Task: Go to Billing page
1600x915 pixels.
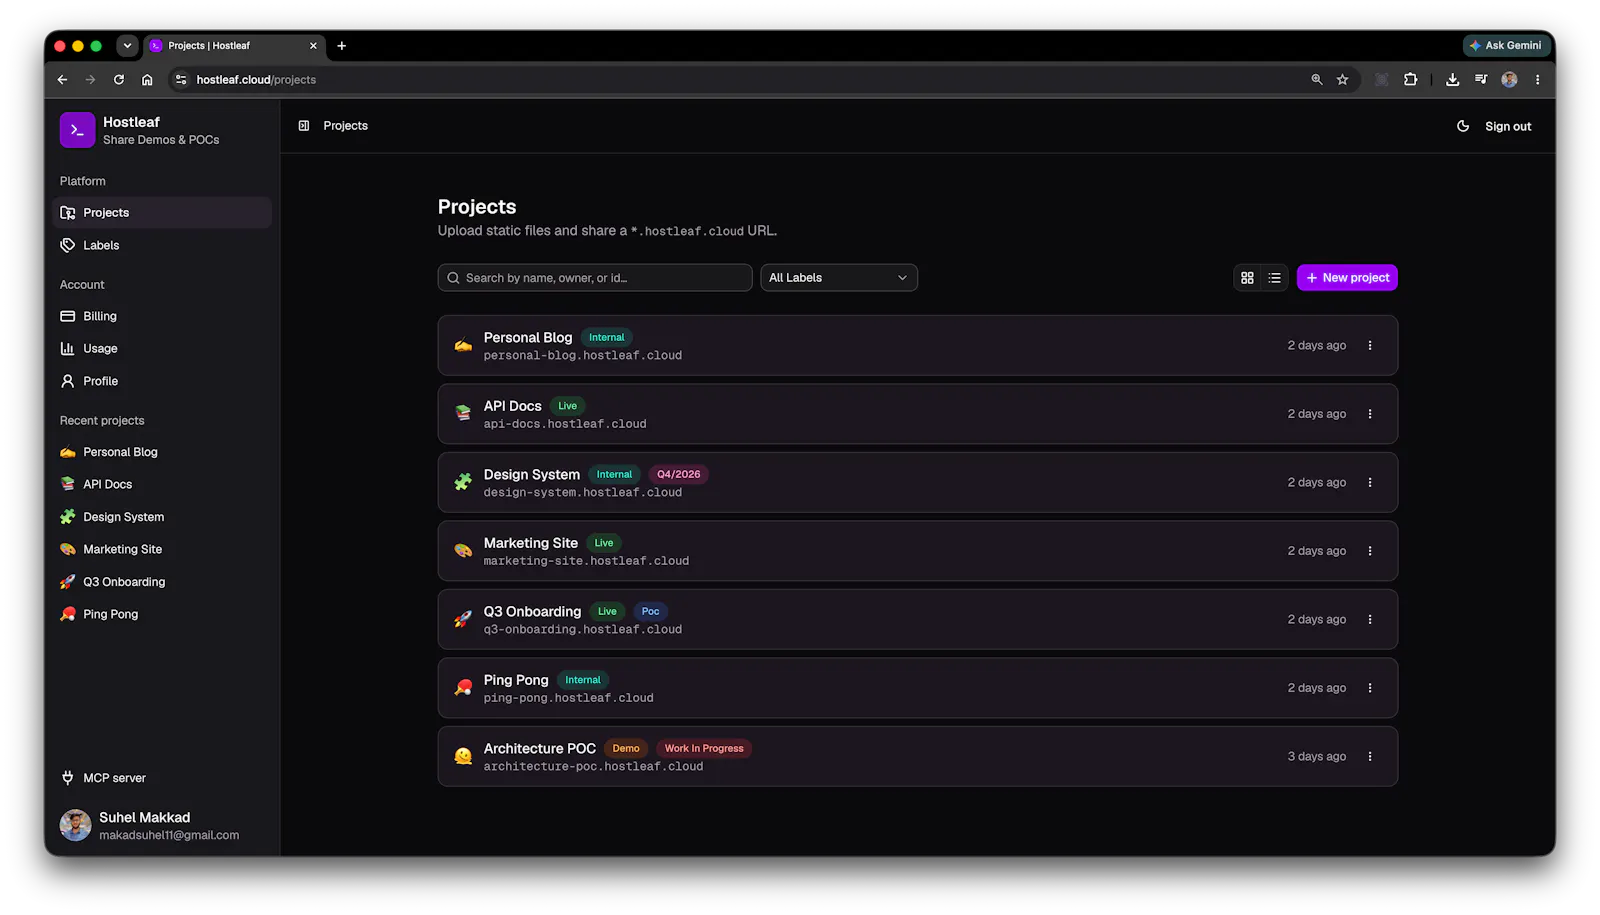Action: click(161, 316)
